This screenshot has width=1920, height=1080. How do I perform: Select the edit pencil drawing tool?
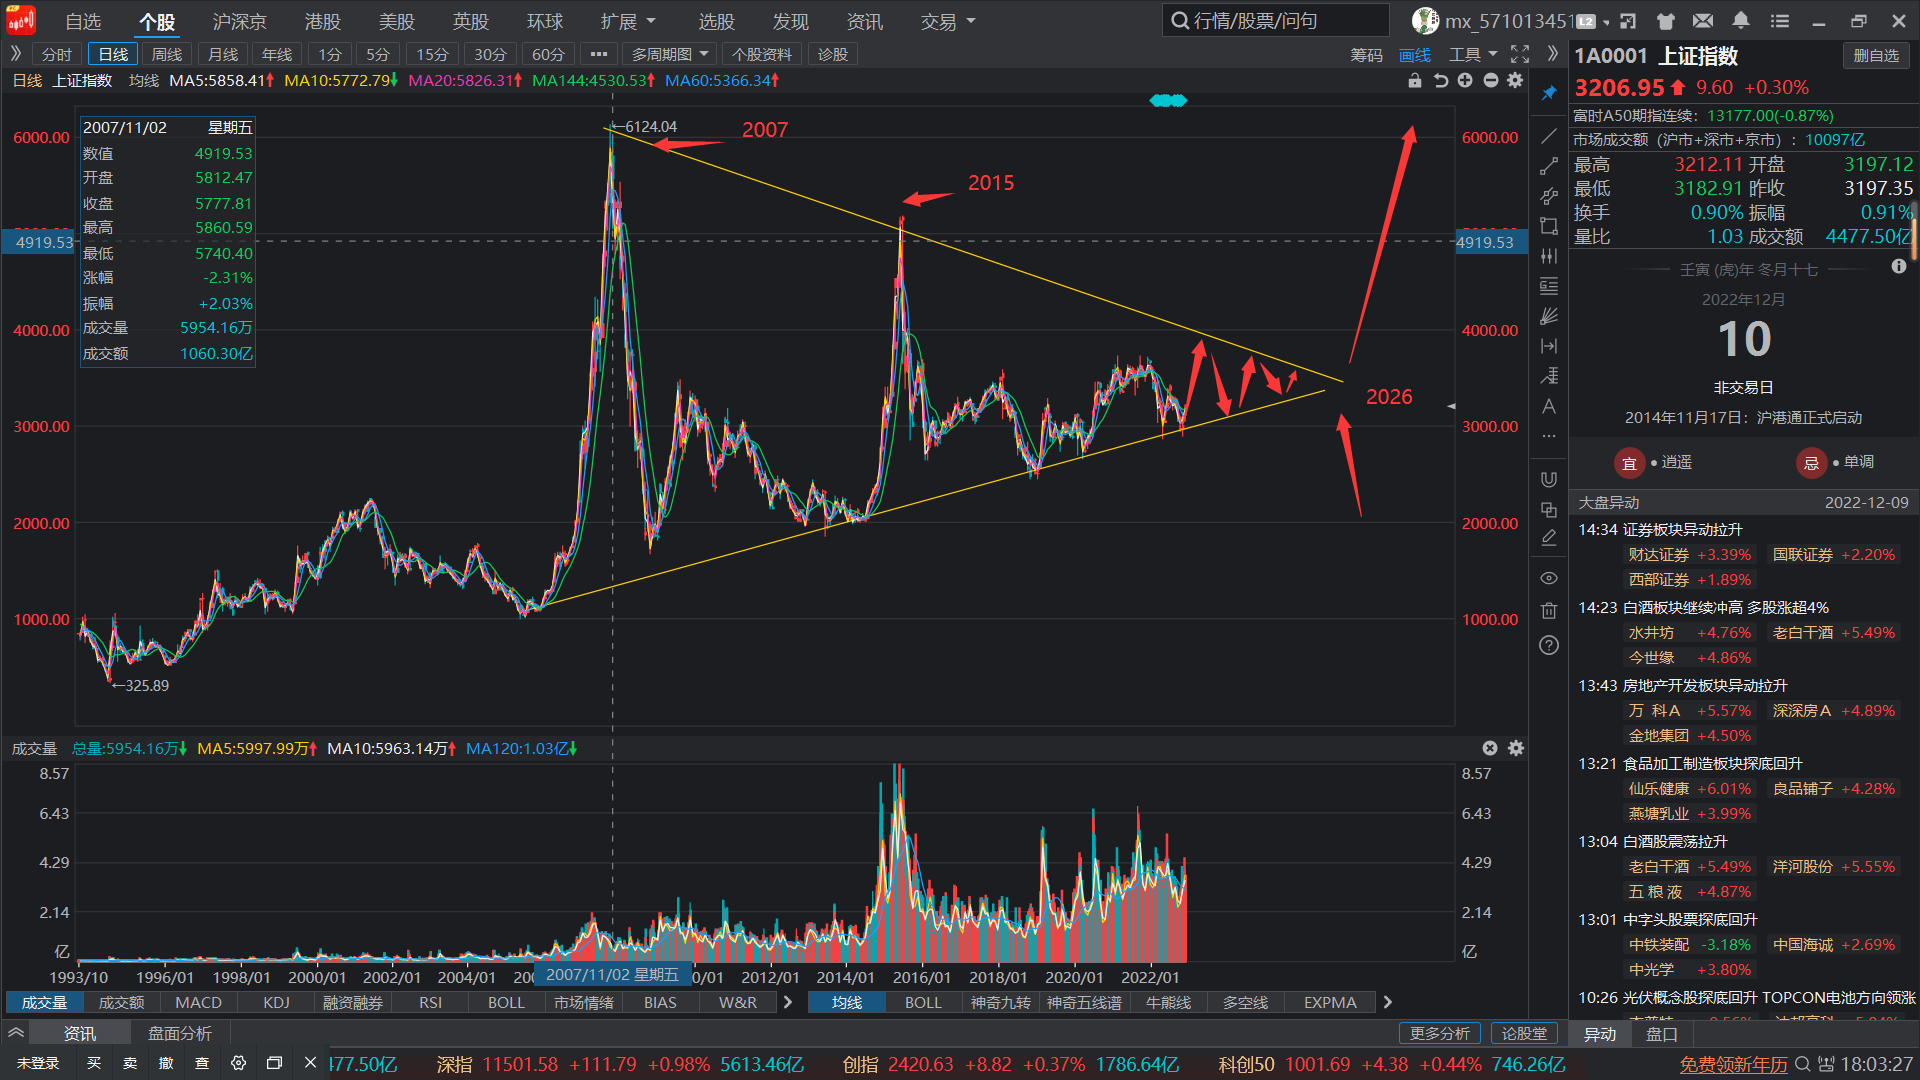[x=1549, y=538]
